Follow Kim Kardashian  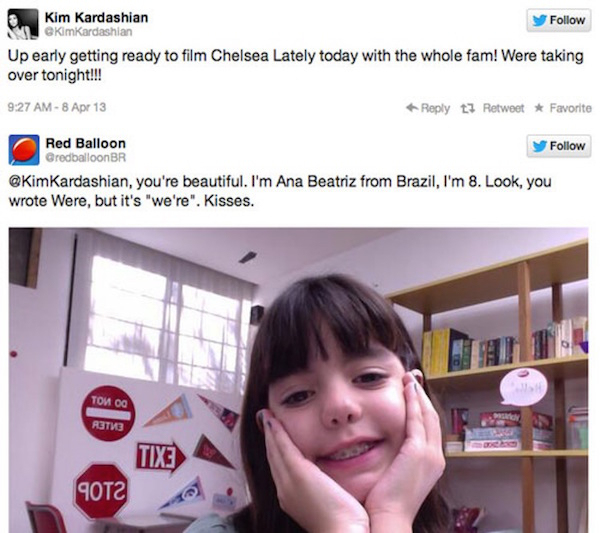[x=559, y=20]
